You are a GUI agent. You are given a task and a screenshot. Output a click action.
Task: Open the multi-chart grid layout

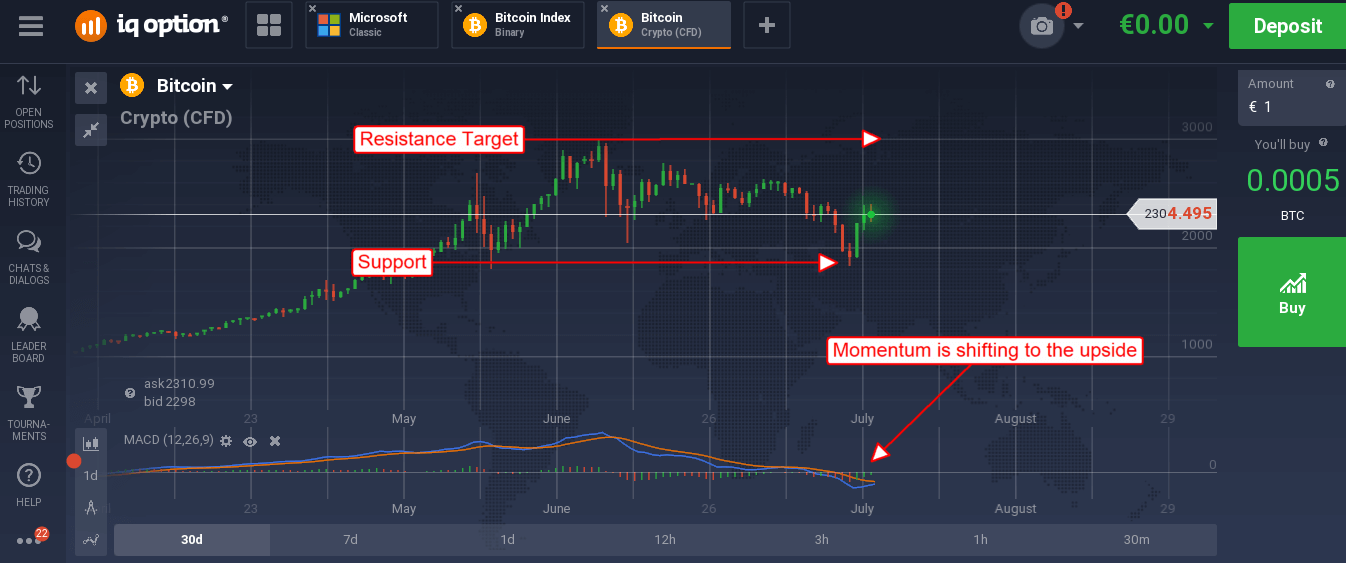pos(268,25)
